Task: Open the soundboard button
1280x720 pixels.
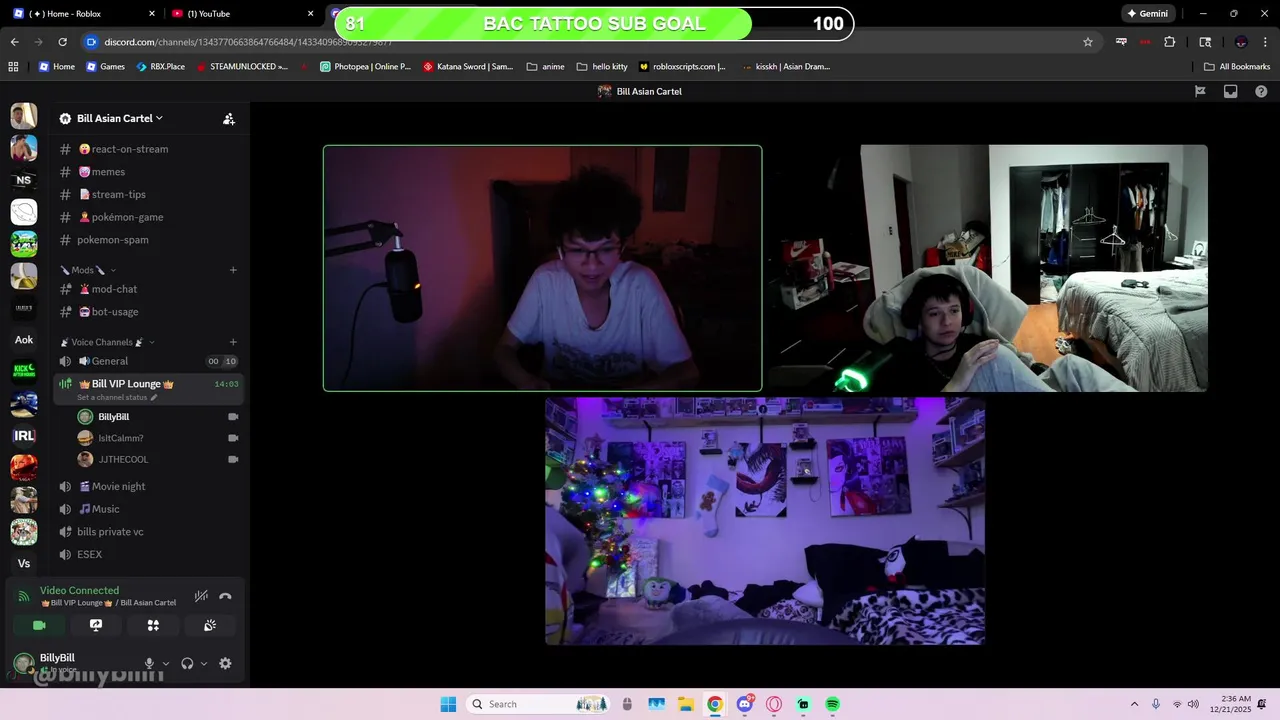Action: tap(210, 625)
